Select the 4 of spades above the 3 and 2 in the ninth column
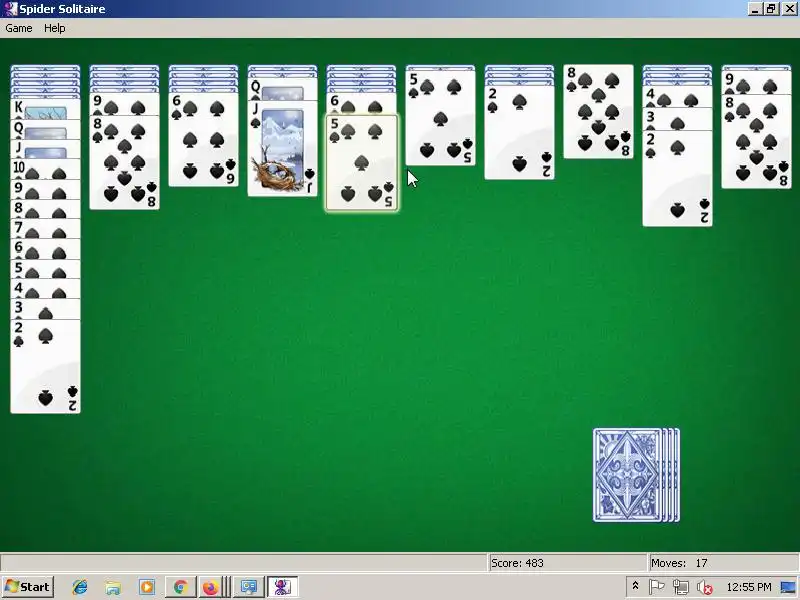Image resolution: width=800 pixels, height=600 pixels. (x=677, y=97)
